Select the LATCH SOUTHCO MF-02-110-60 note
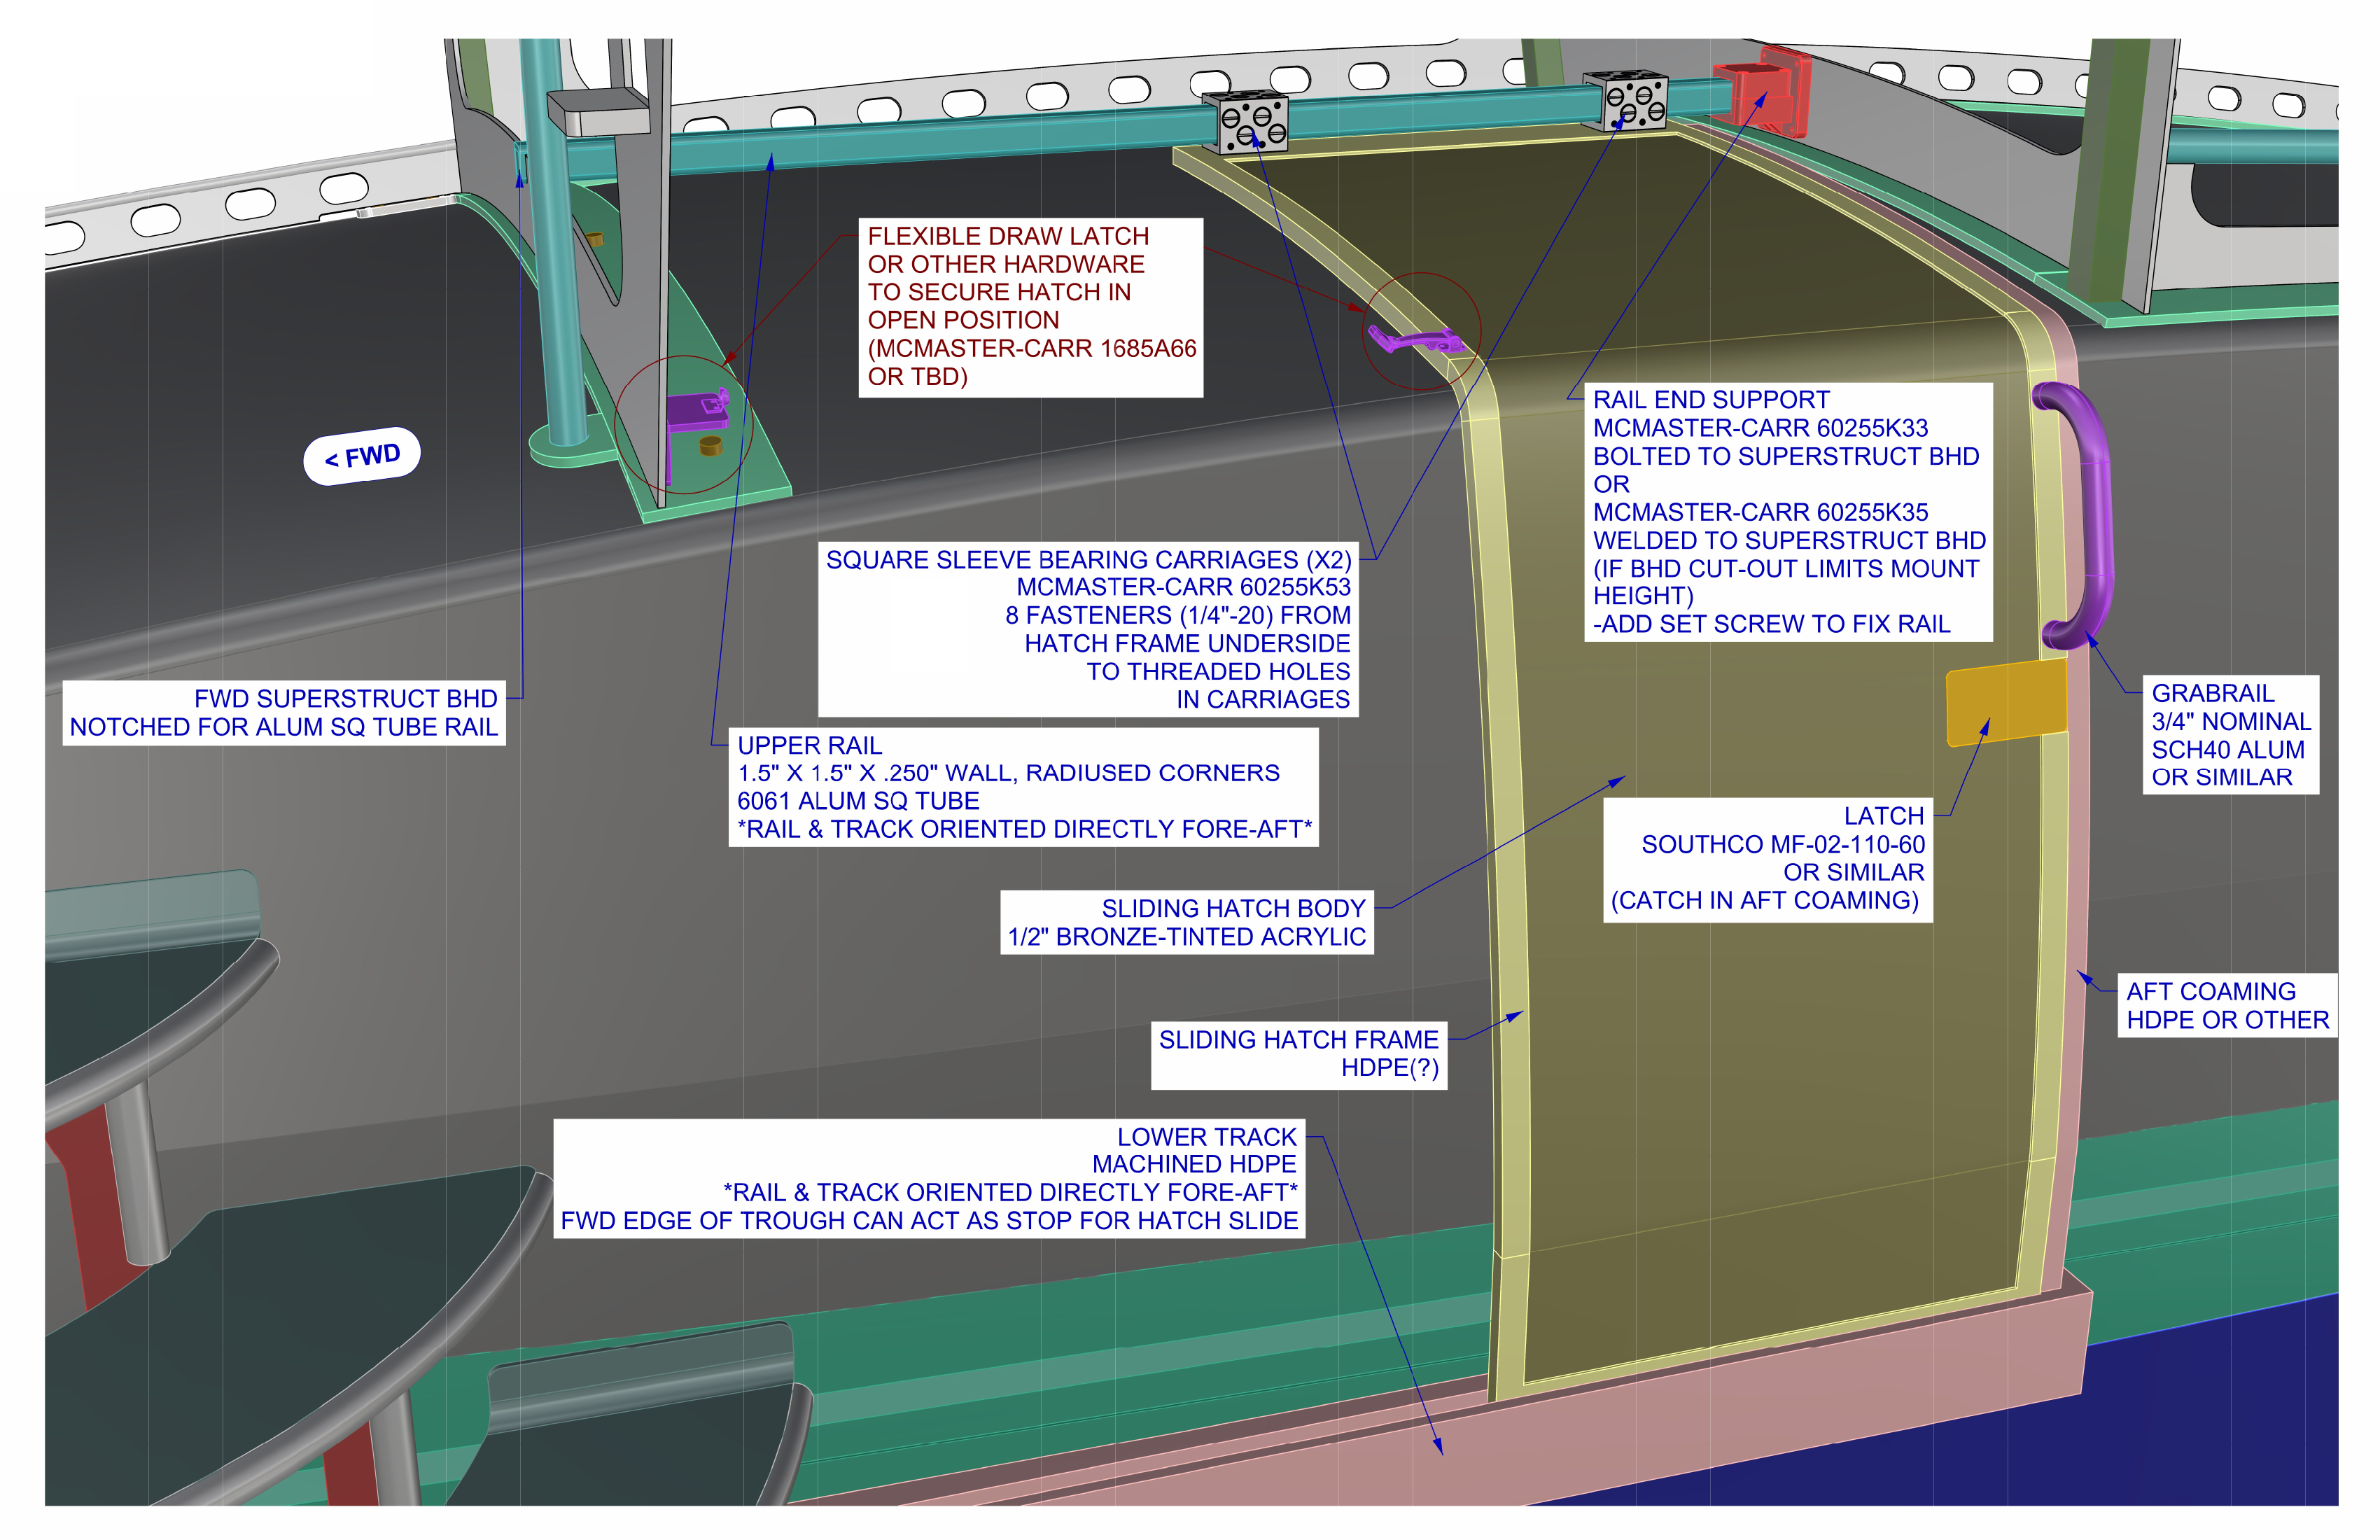This screenshot has height=1540, width=2380. (x=1767, y=859)
